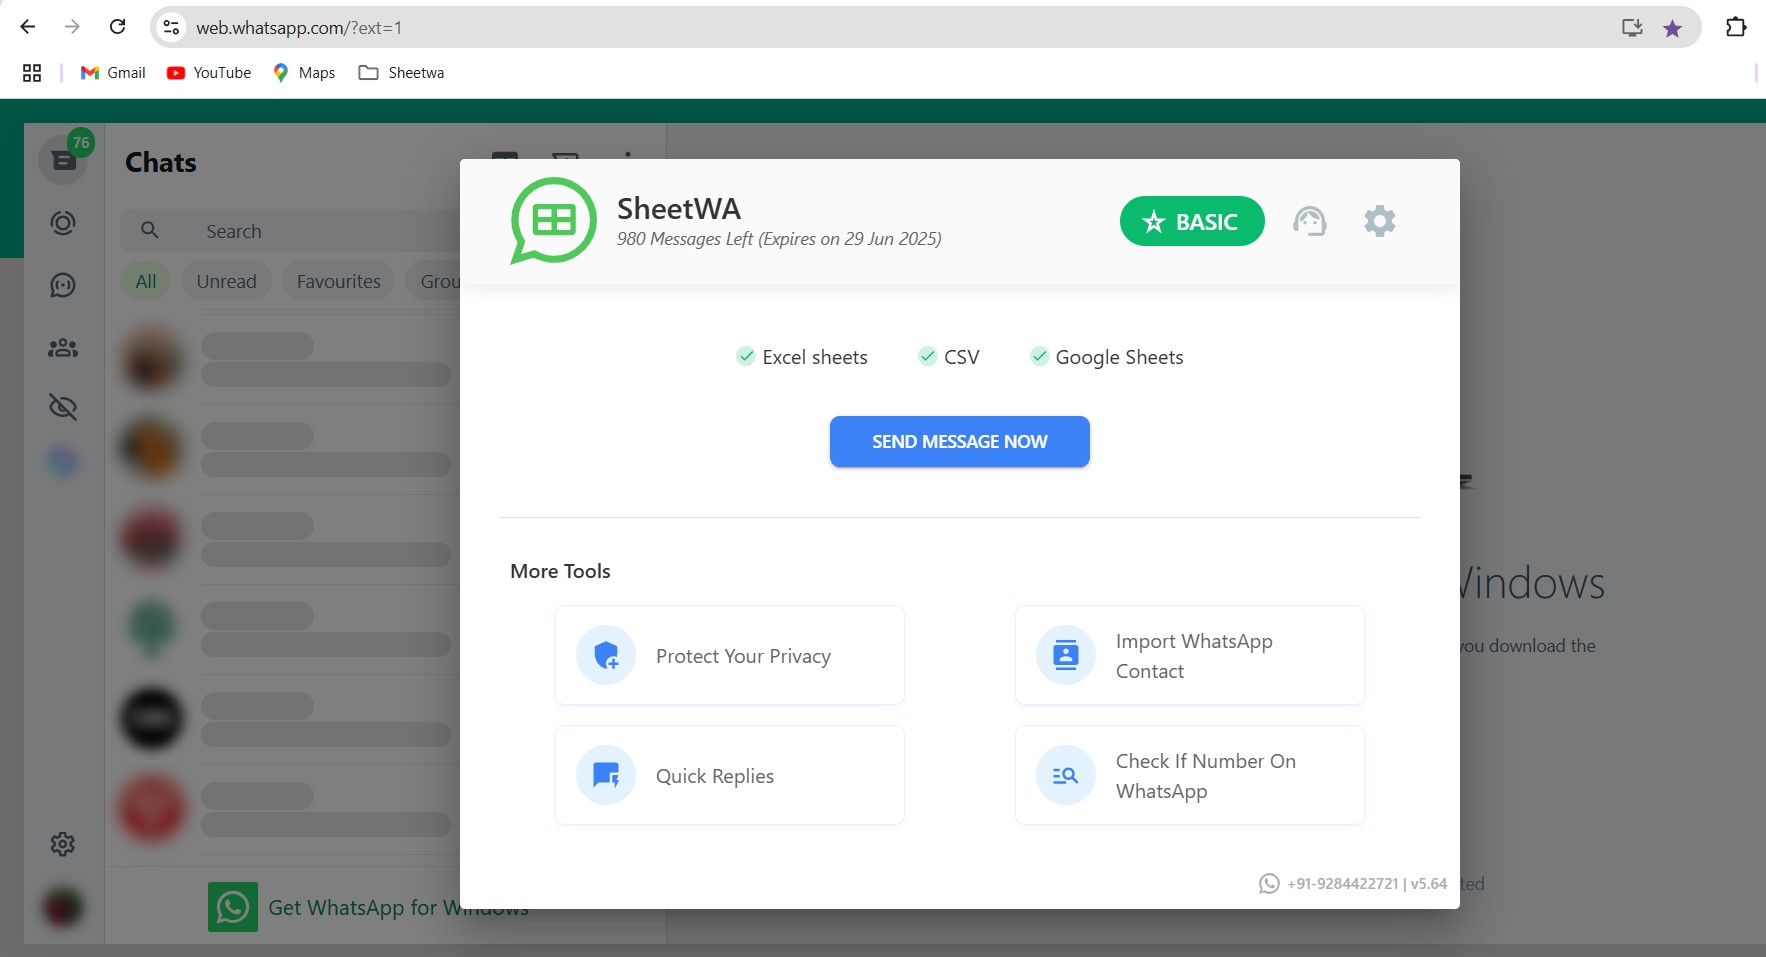Open SheetWA settings gear
1766x957 pixels.
(1380, 221)
